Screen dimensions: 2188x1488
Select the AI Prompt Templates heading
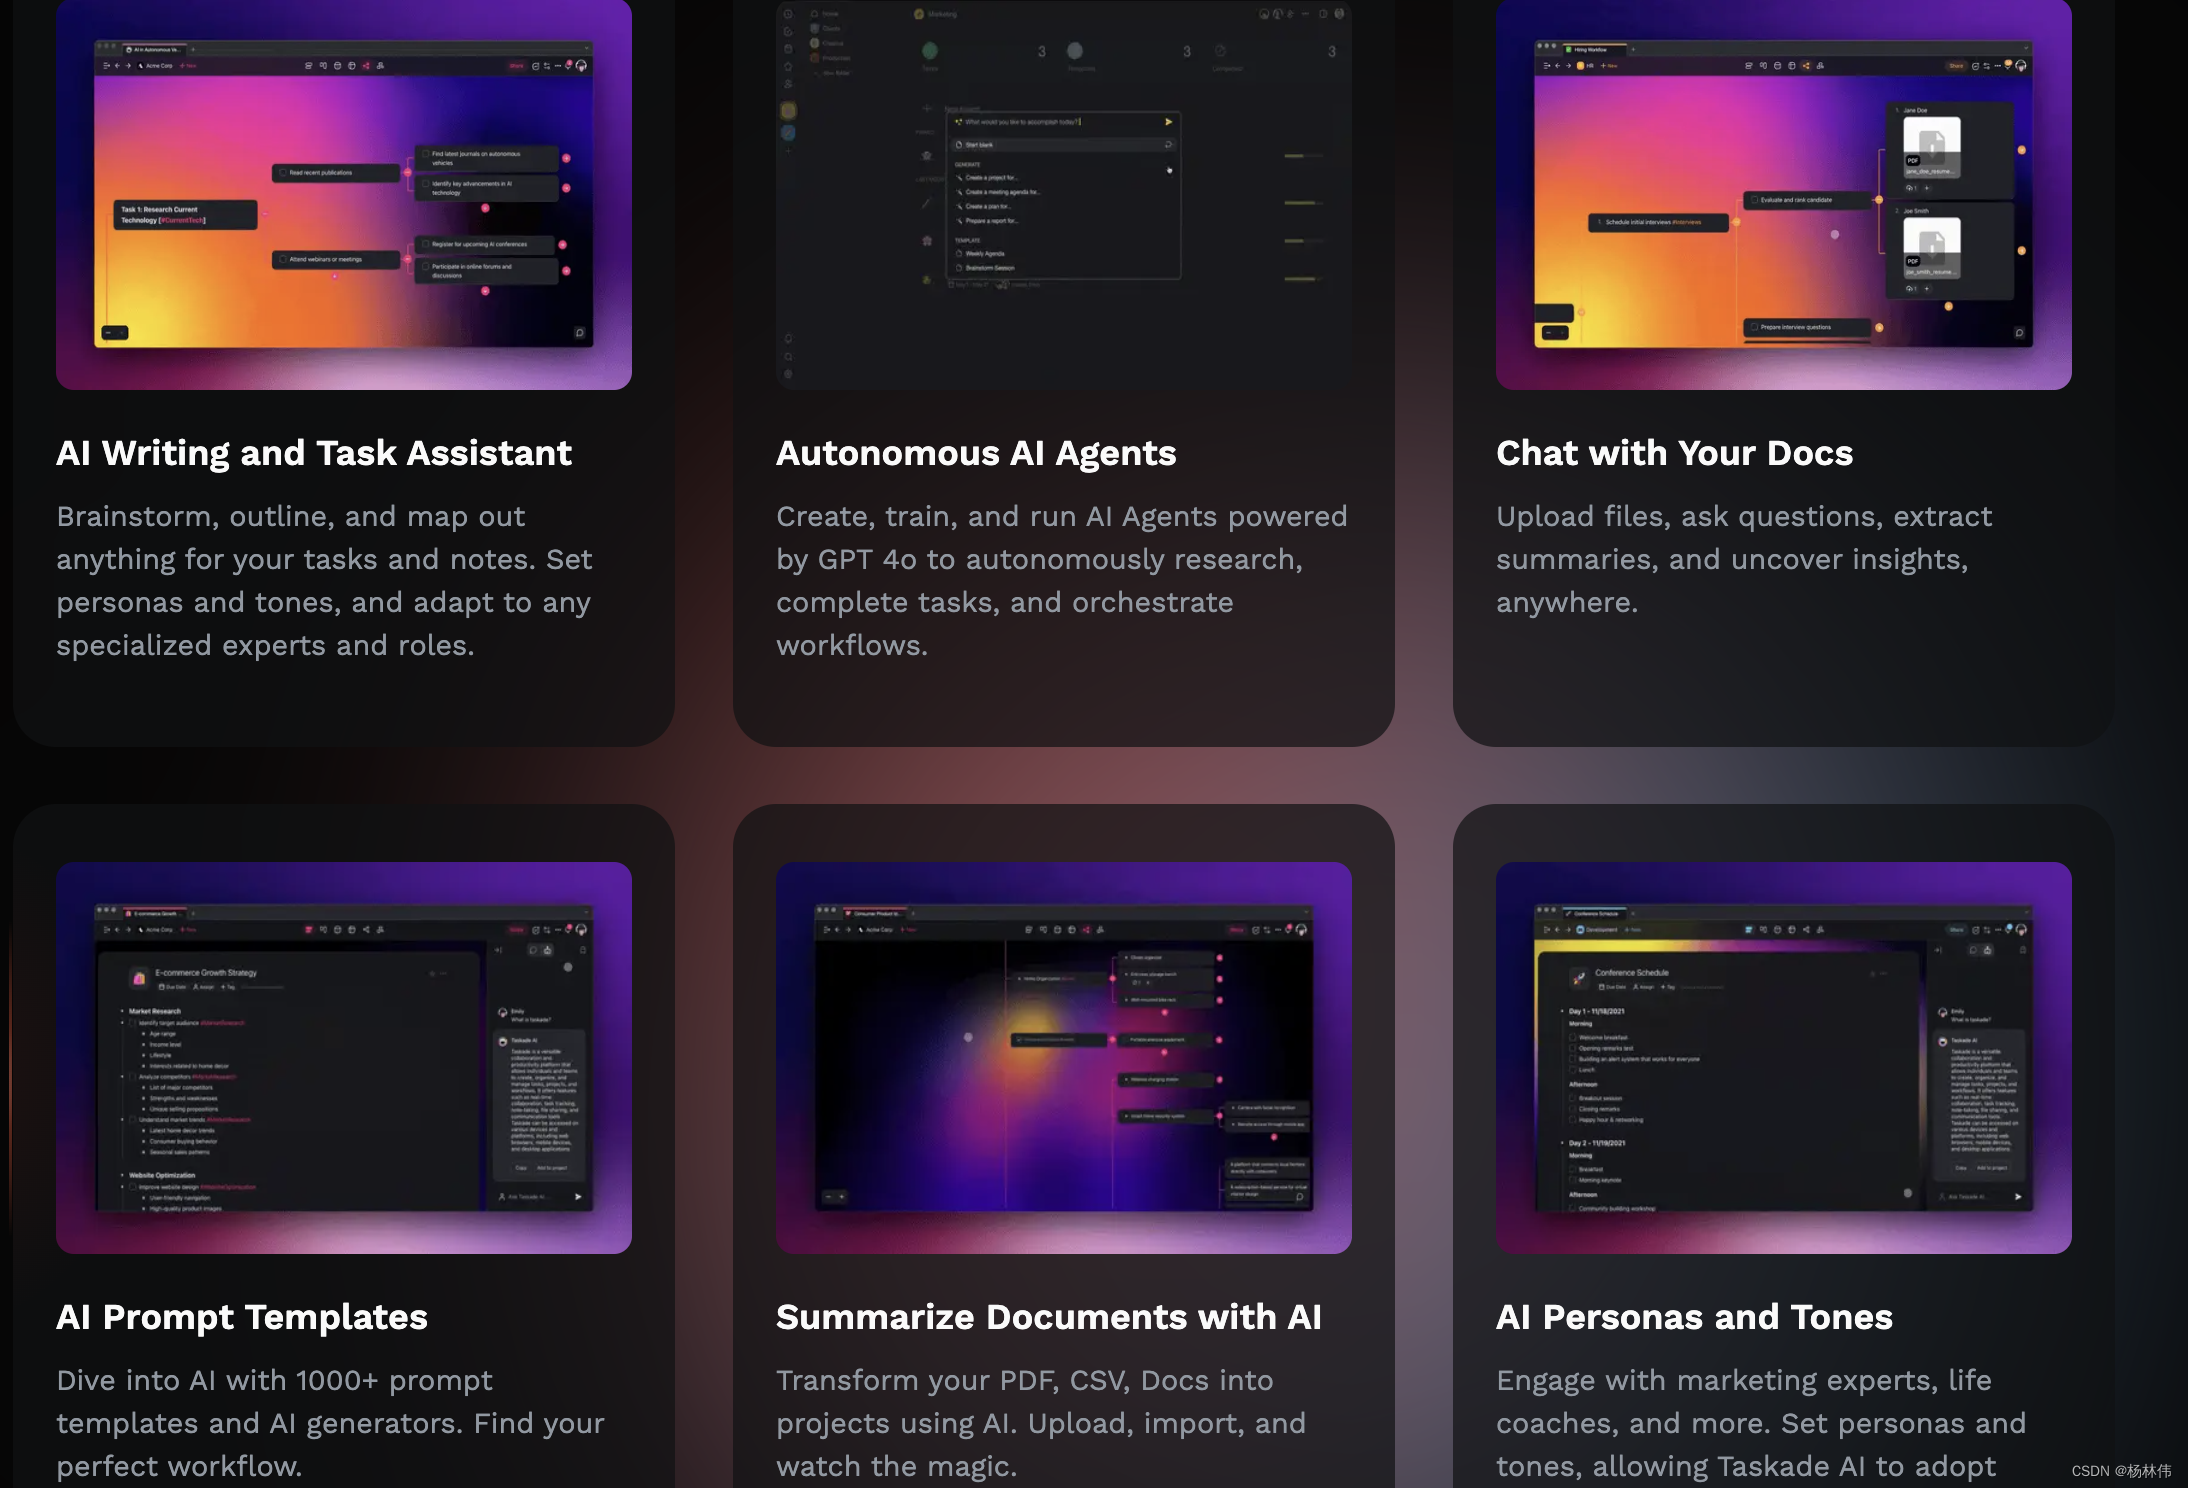(x=241, y=1317)
